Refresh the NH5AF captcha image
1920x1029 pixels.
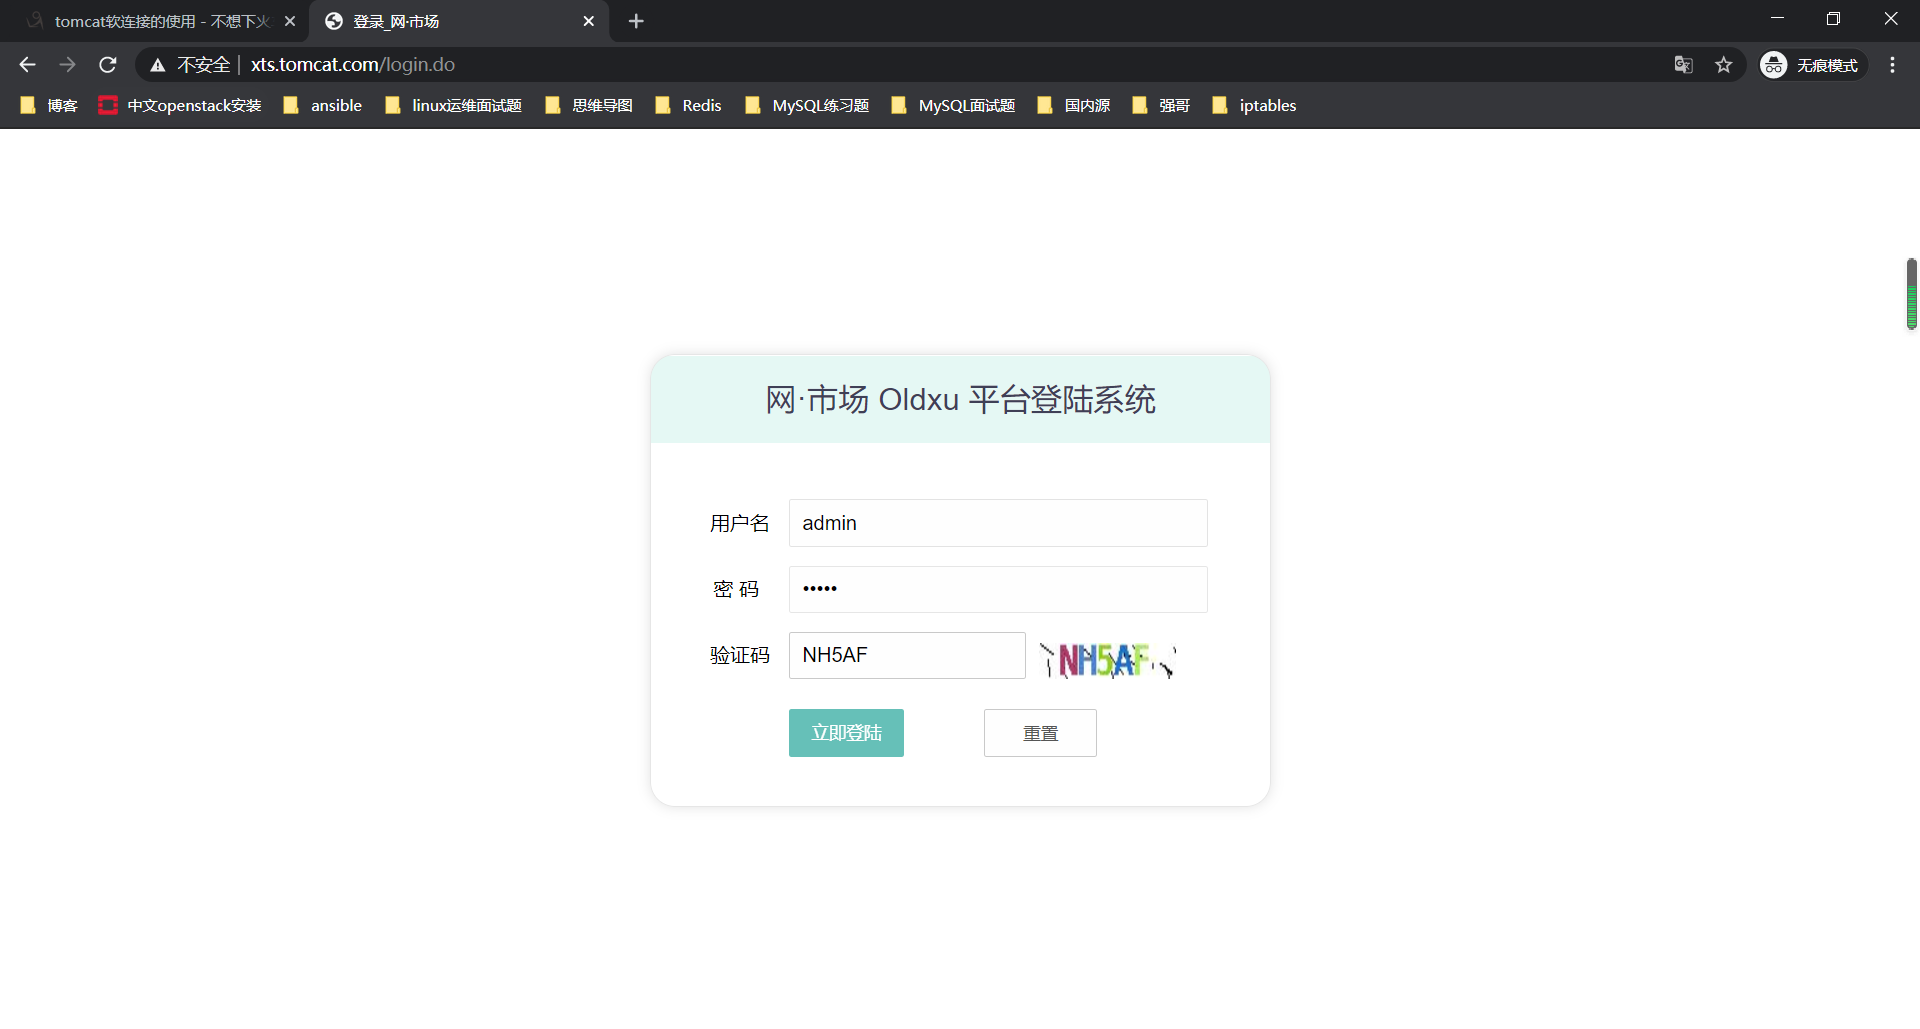tap(1107, 660)
